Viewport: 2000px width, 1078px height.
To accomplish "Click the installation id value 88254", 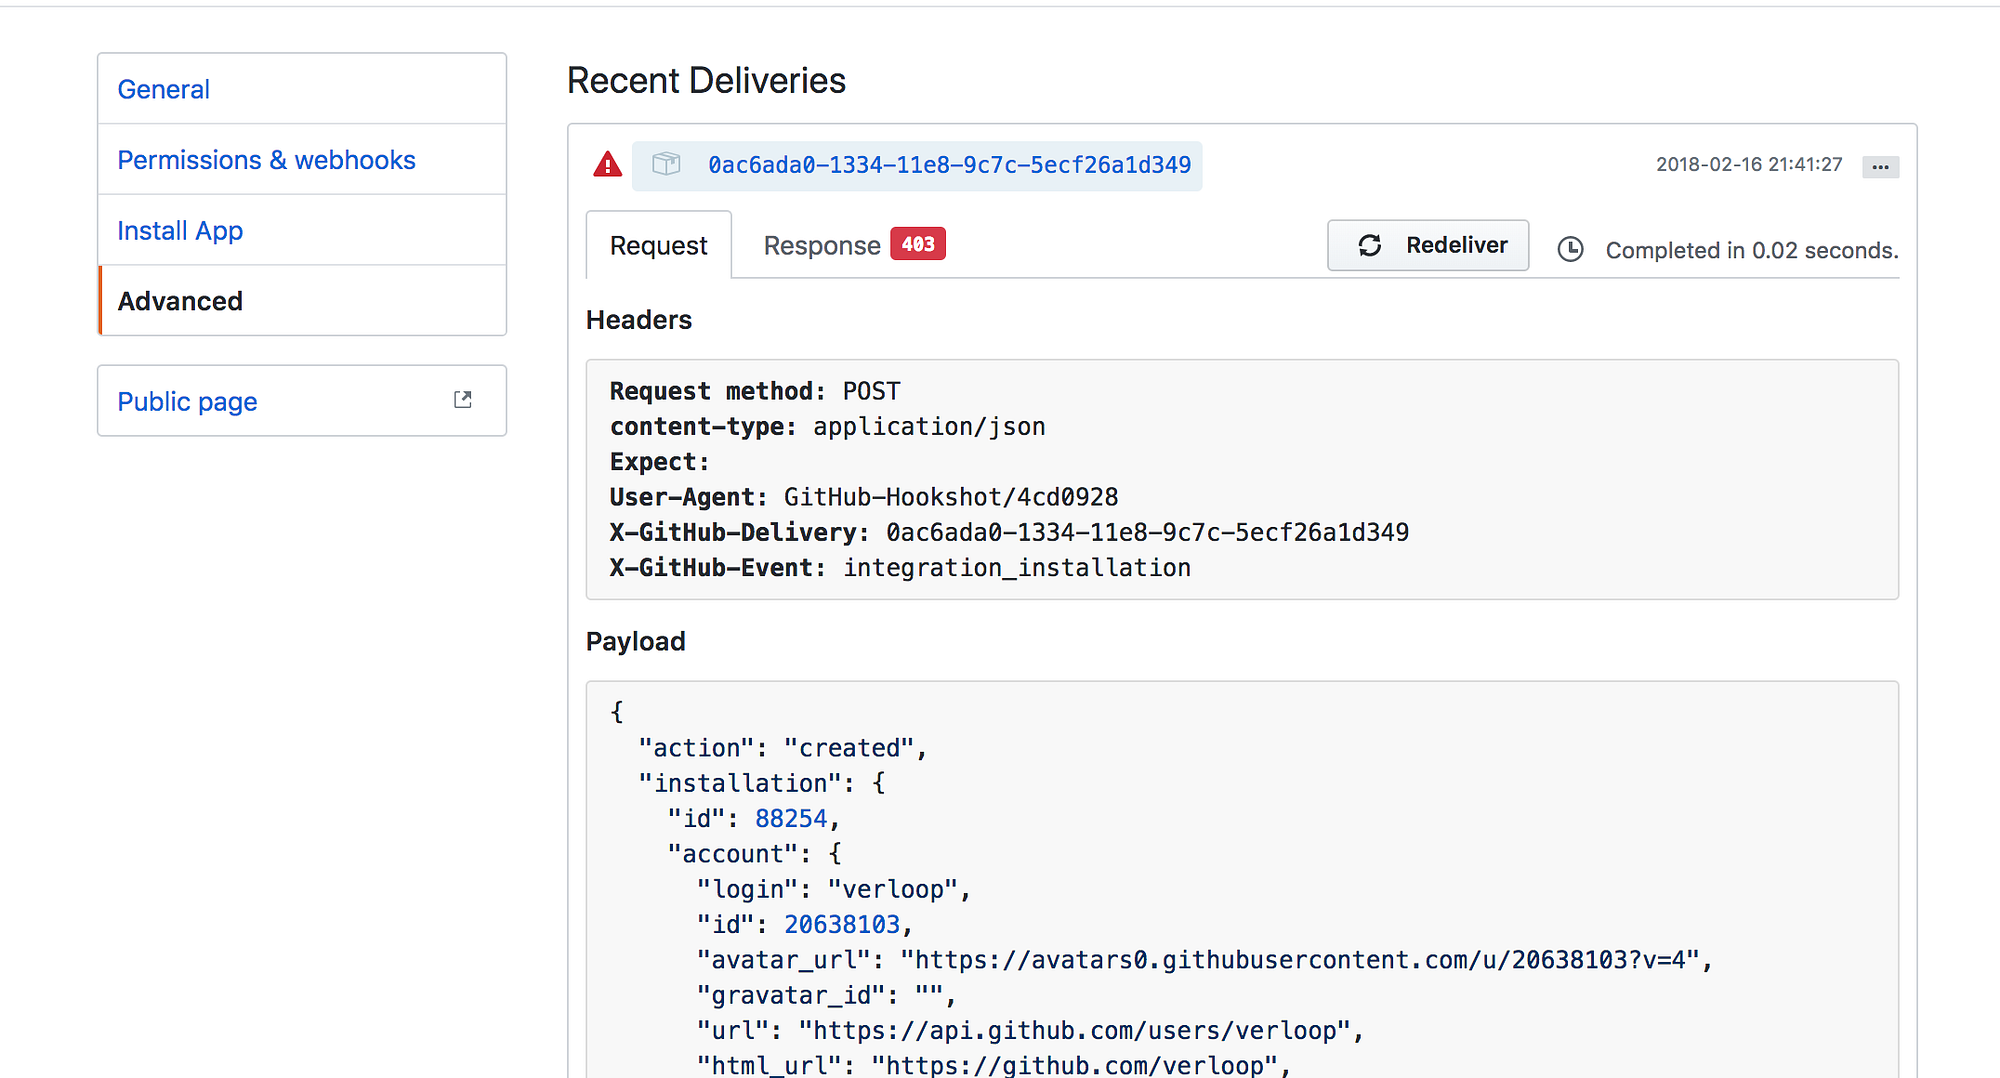I will click(791, 819).
